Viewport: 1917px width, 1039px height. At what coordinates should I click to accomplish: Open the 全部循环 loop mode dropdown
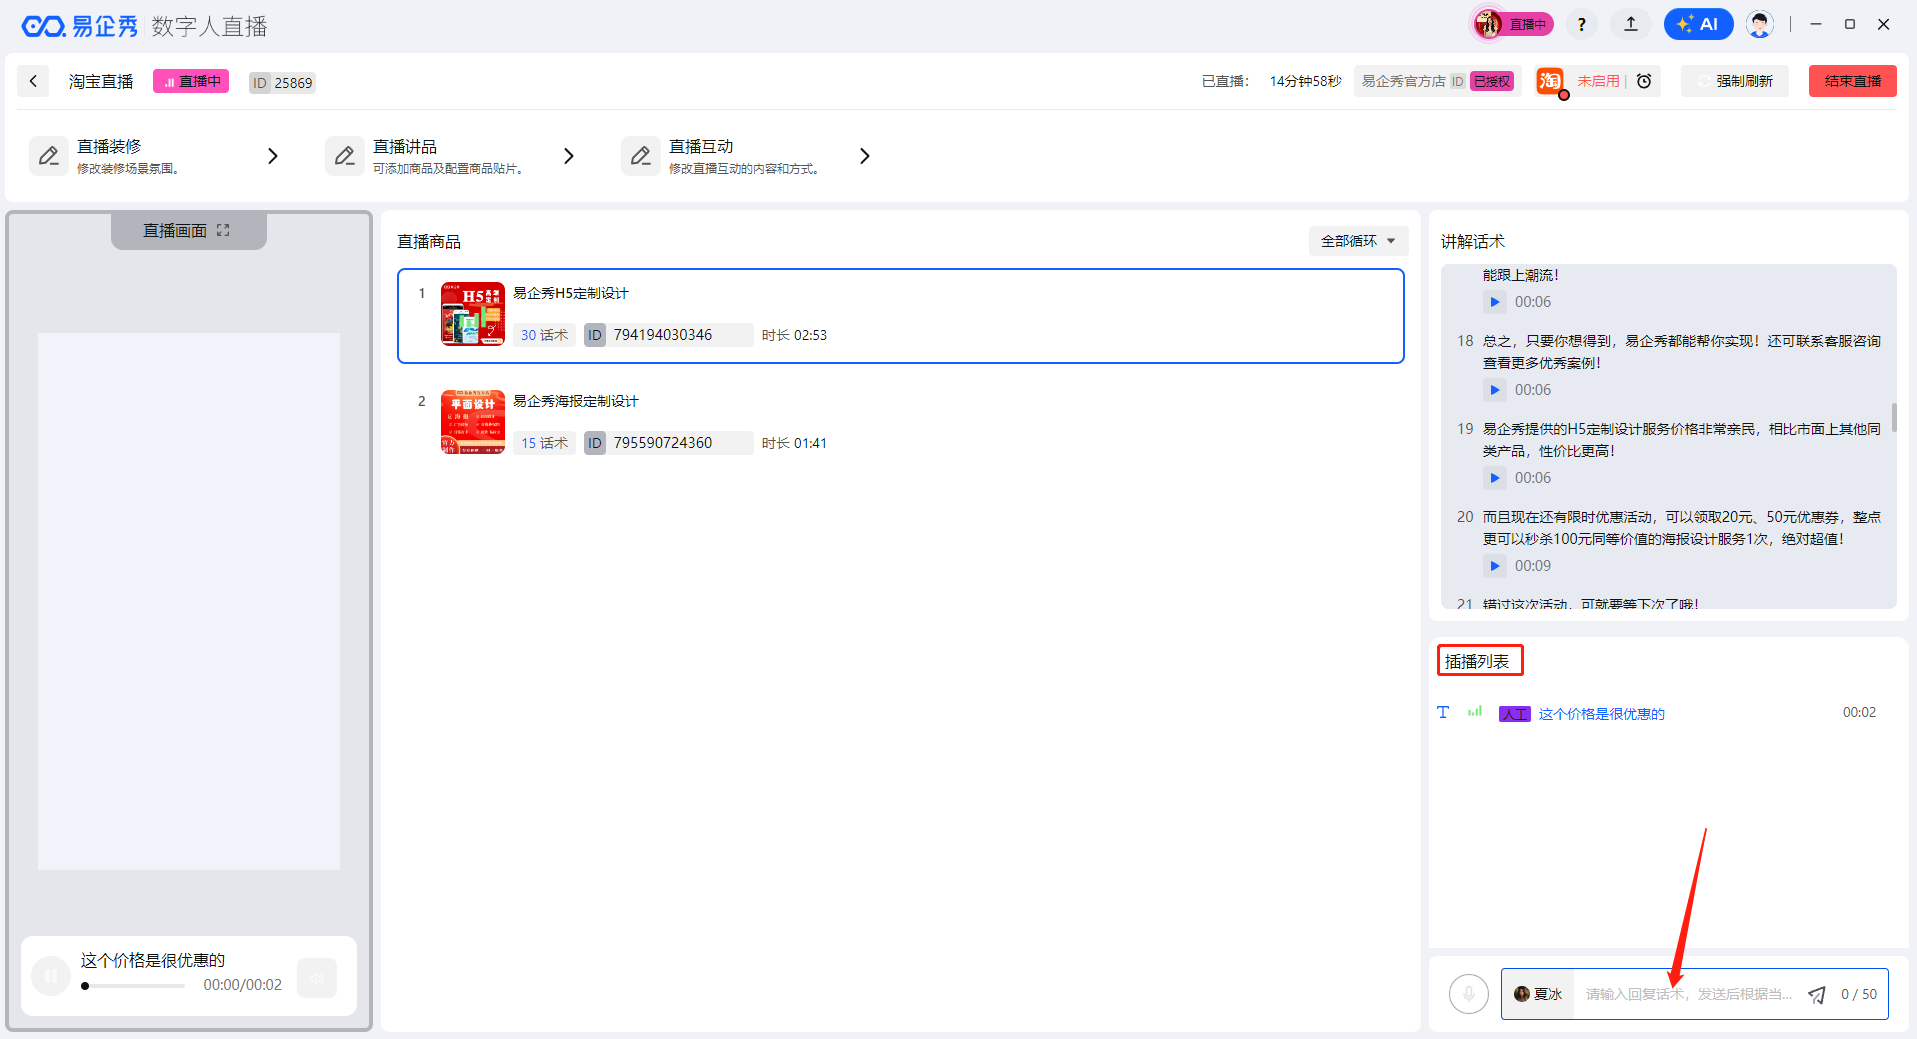(1358, 241)
